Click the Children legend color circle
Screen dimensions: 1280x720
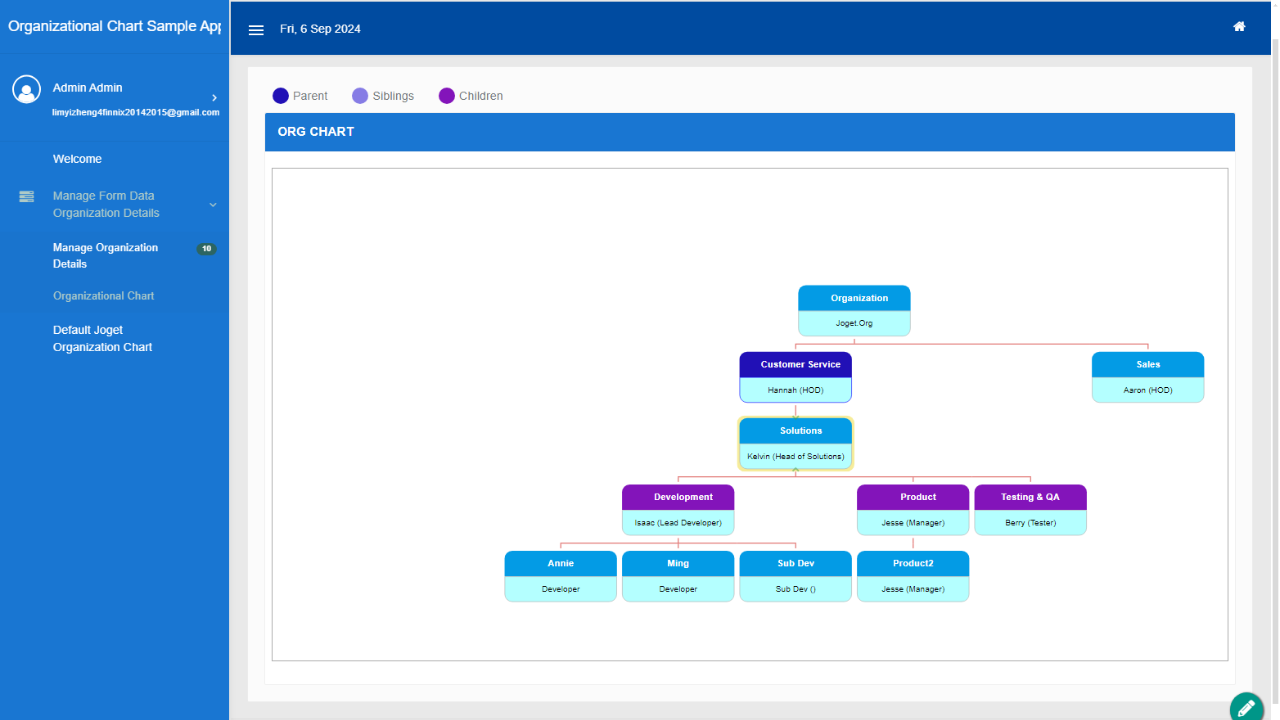point(447,96)
